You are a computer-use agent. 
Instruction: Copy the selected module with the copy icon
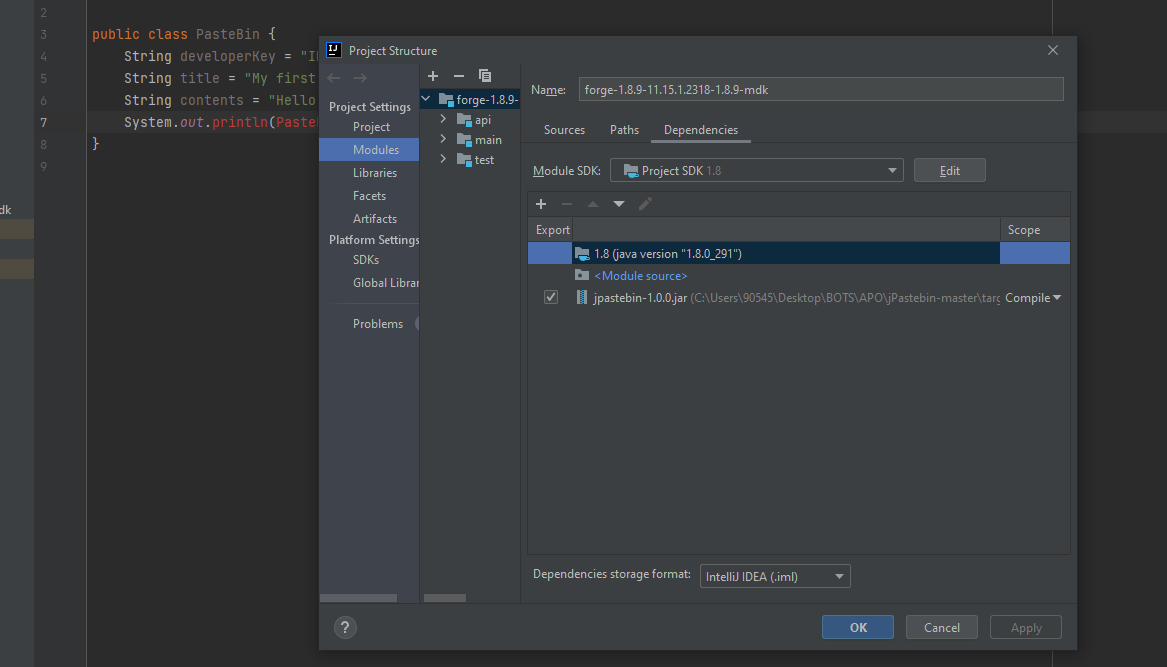485,76
